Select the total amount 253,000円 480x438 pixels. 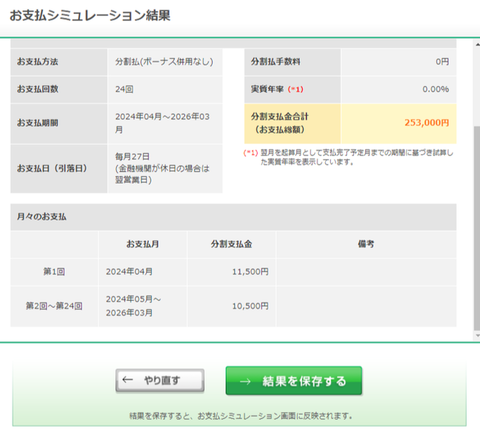[427, 123]
